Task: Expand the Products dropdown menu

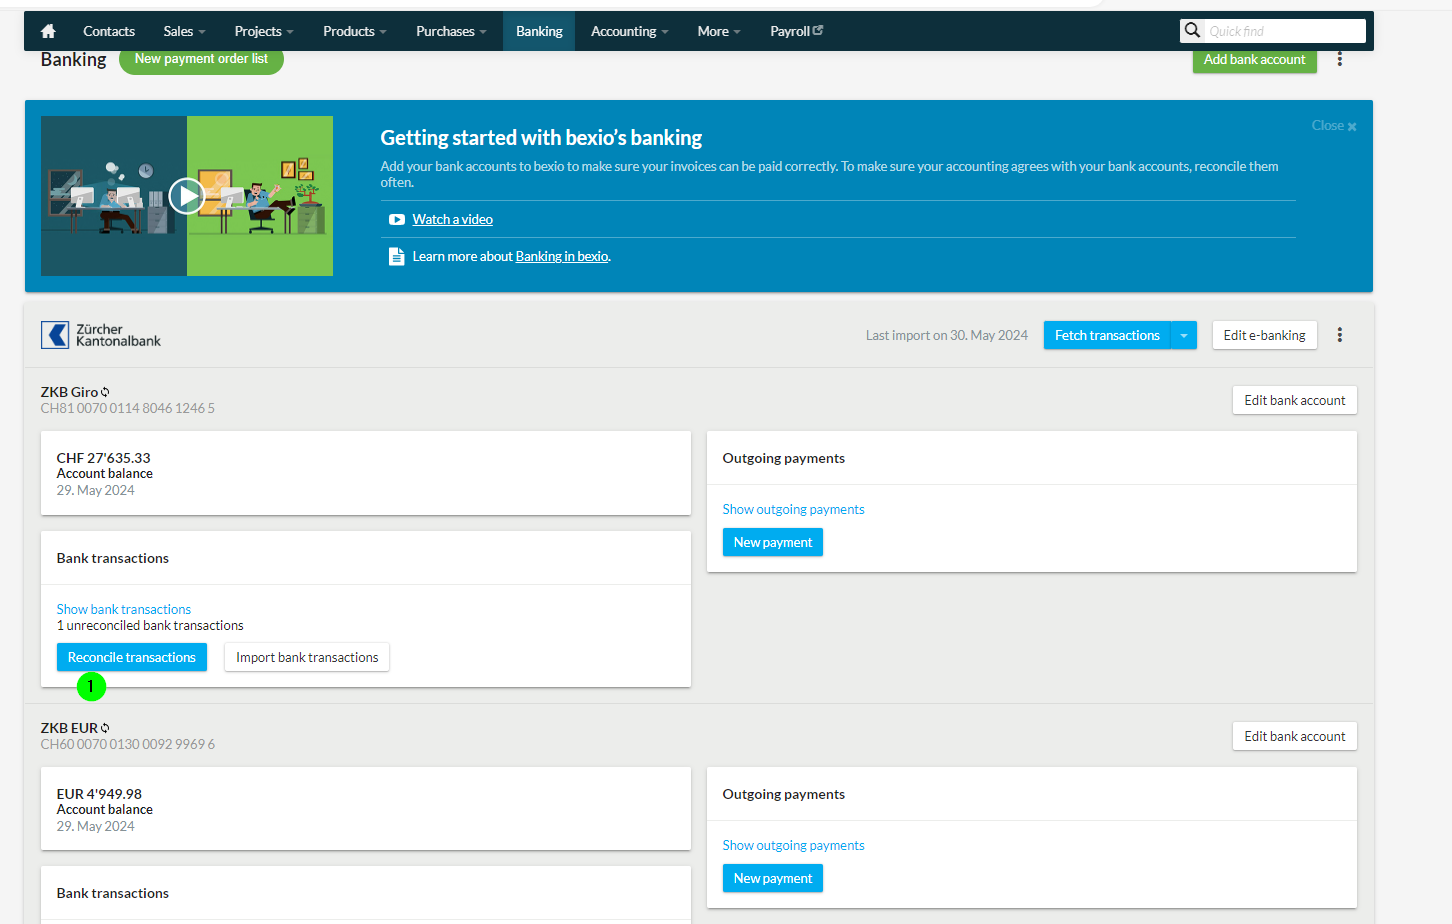Action: pyautogui.click(x=355, y=31)
